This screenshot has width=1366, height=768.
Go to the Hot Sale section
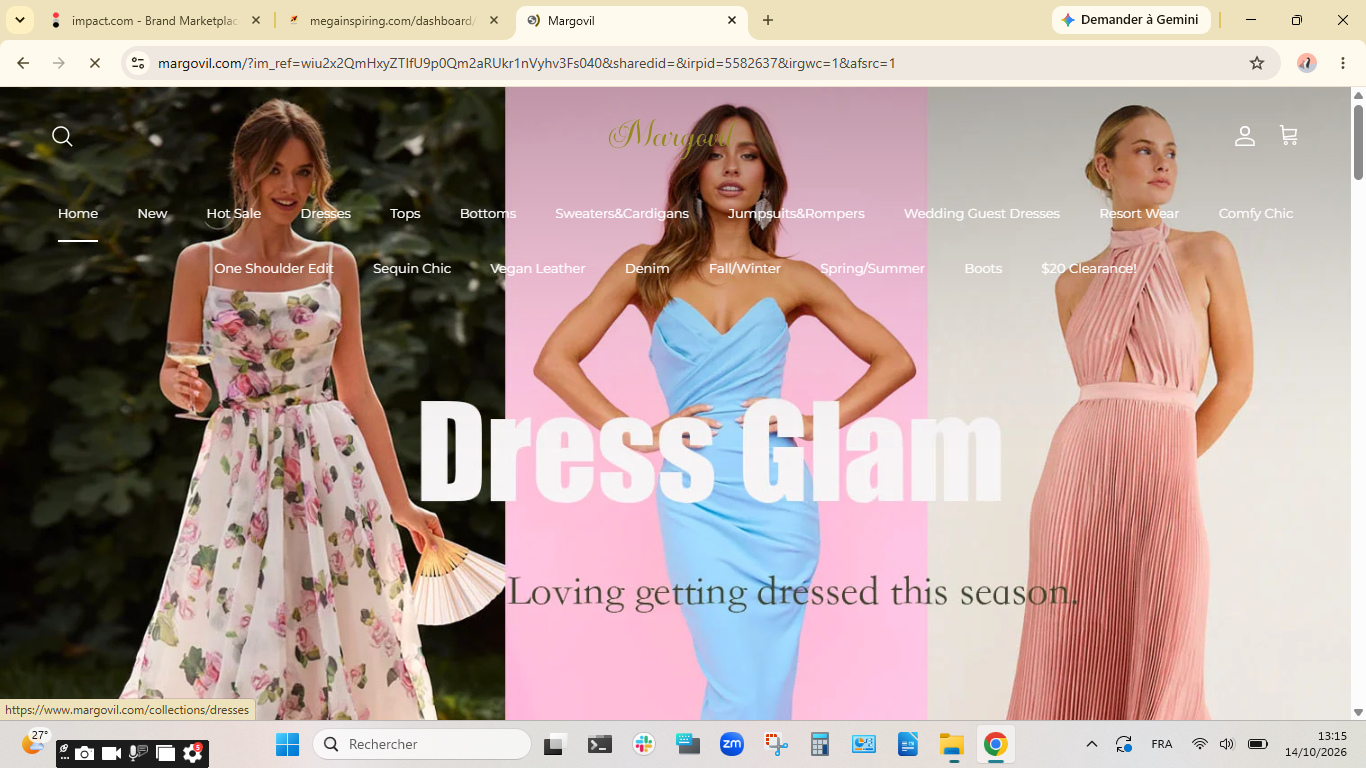tap(234, 214)
